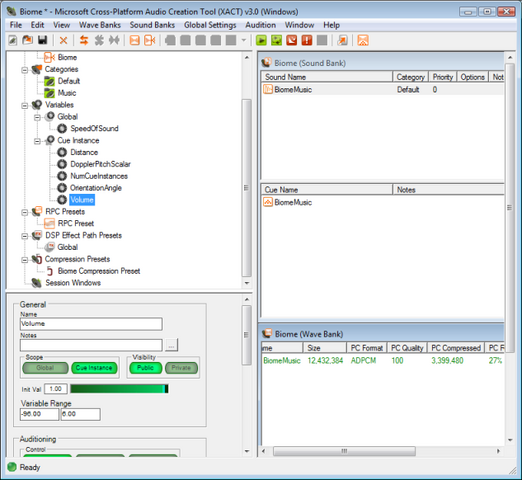Click the rightmost orange toolbar icon
The height and width of the screenshot is (480, 522).
coord(363,40)
